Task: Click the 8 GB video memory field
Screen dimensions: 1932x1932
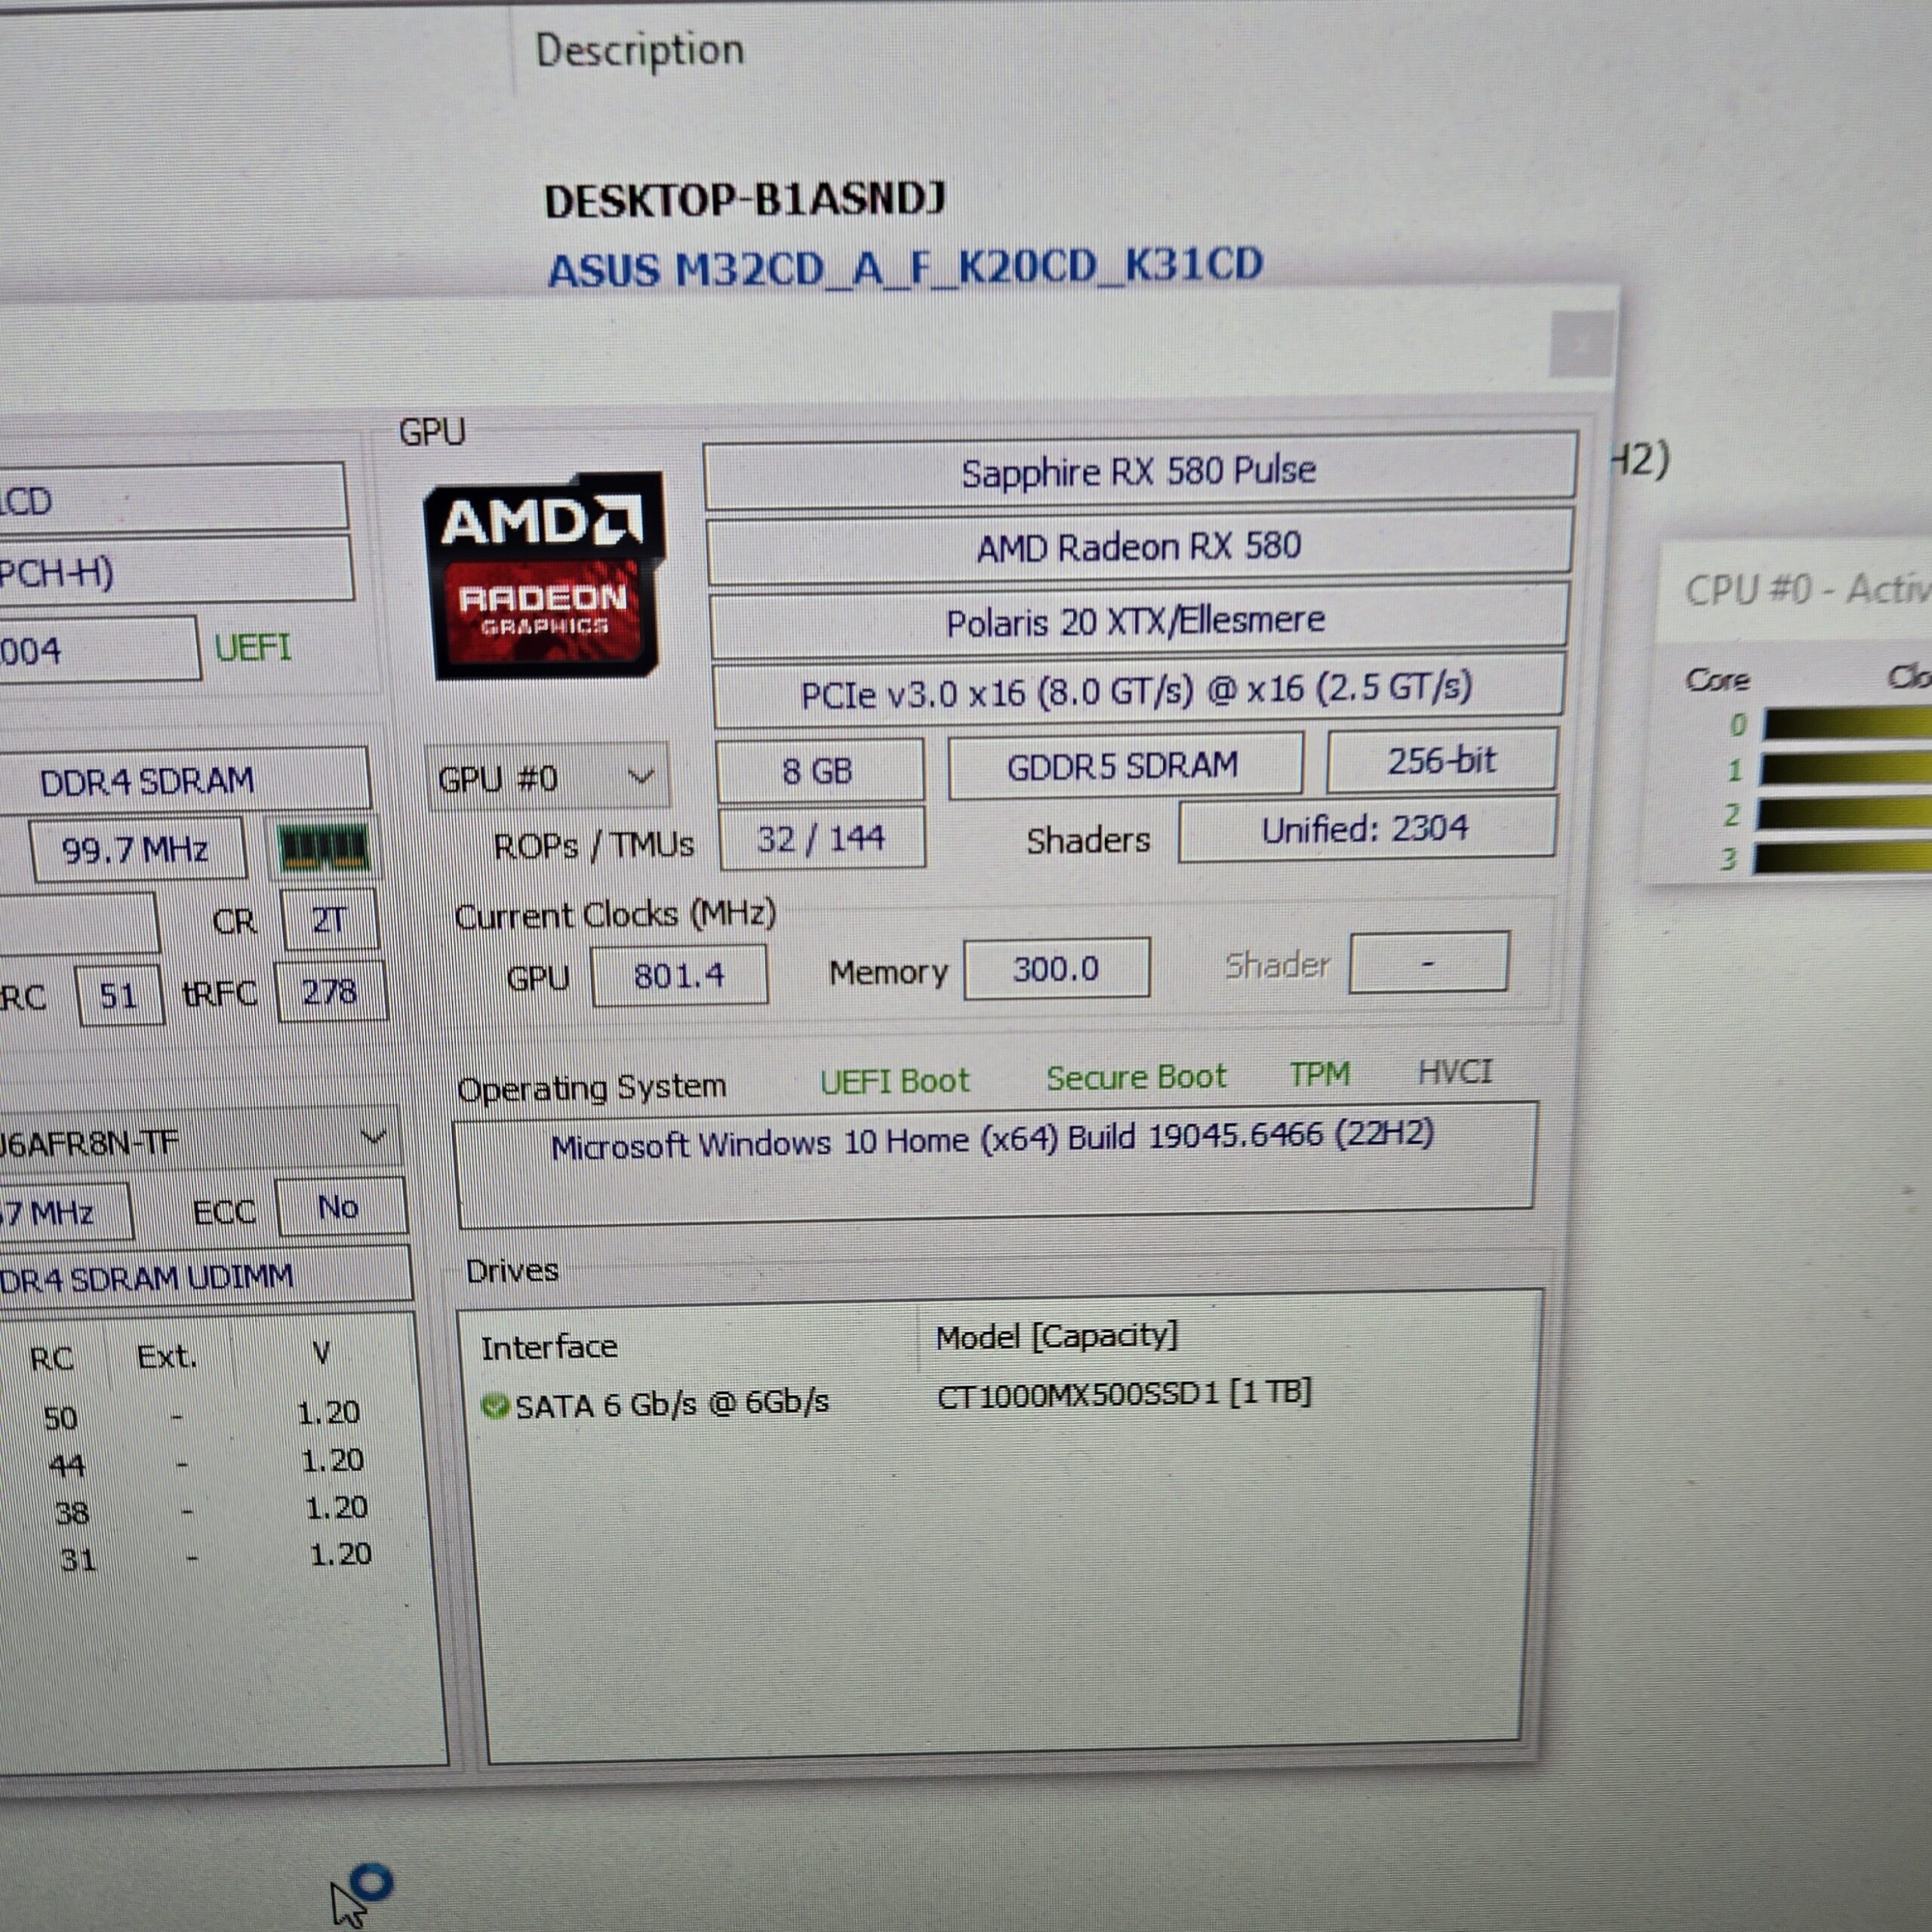Action: 819,771
